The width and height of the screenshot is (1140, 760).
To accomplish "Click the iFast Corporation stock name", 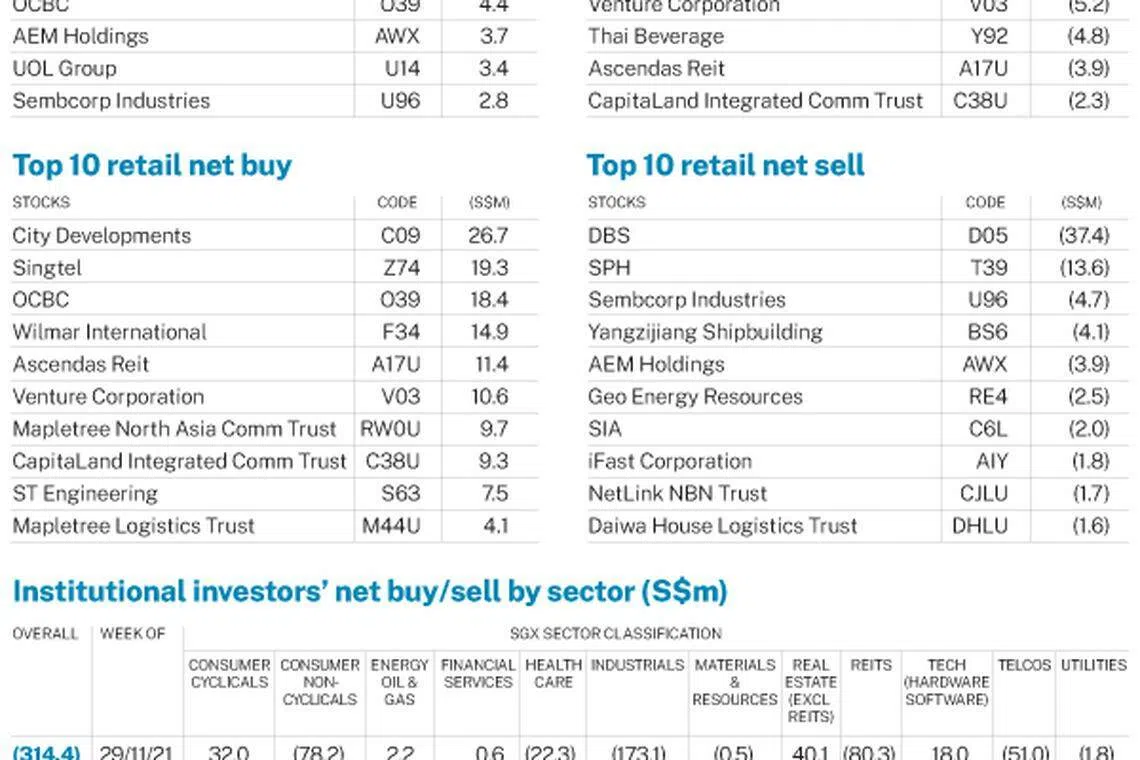I will [x=670, y=461].
